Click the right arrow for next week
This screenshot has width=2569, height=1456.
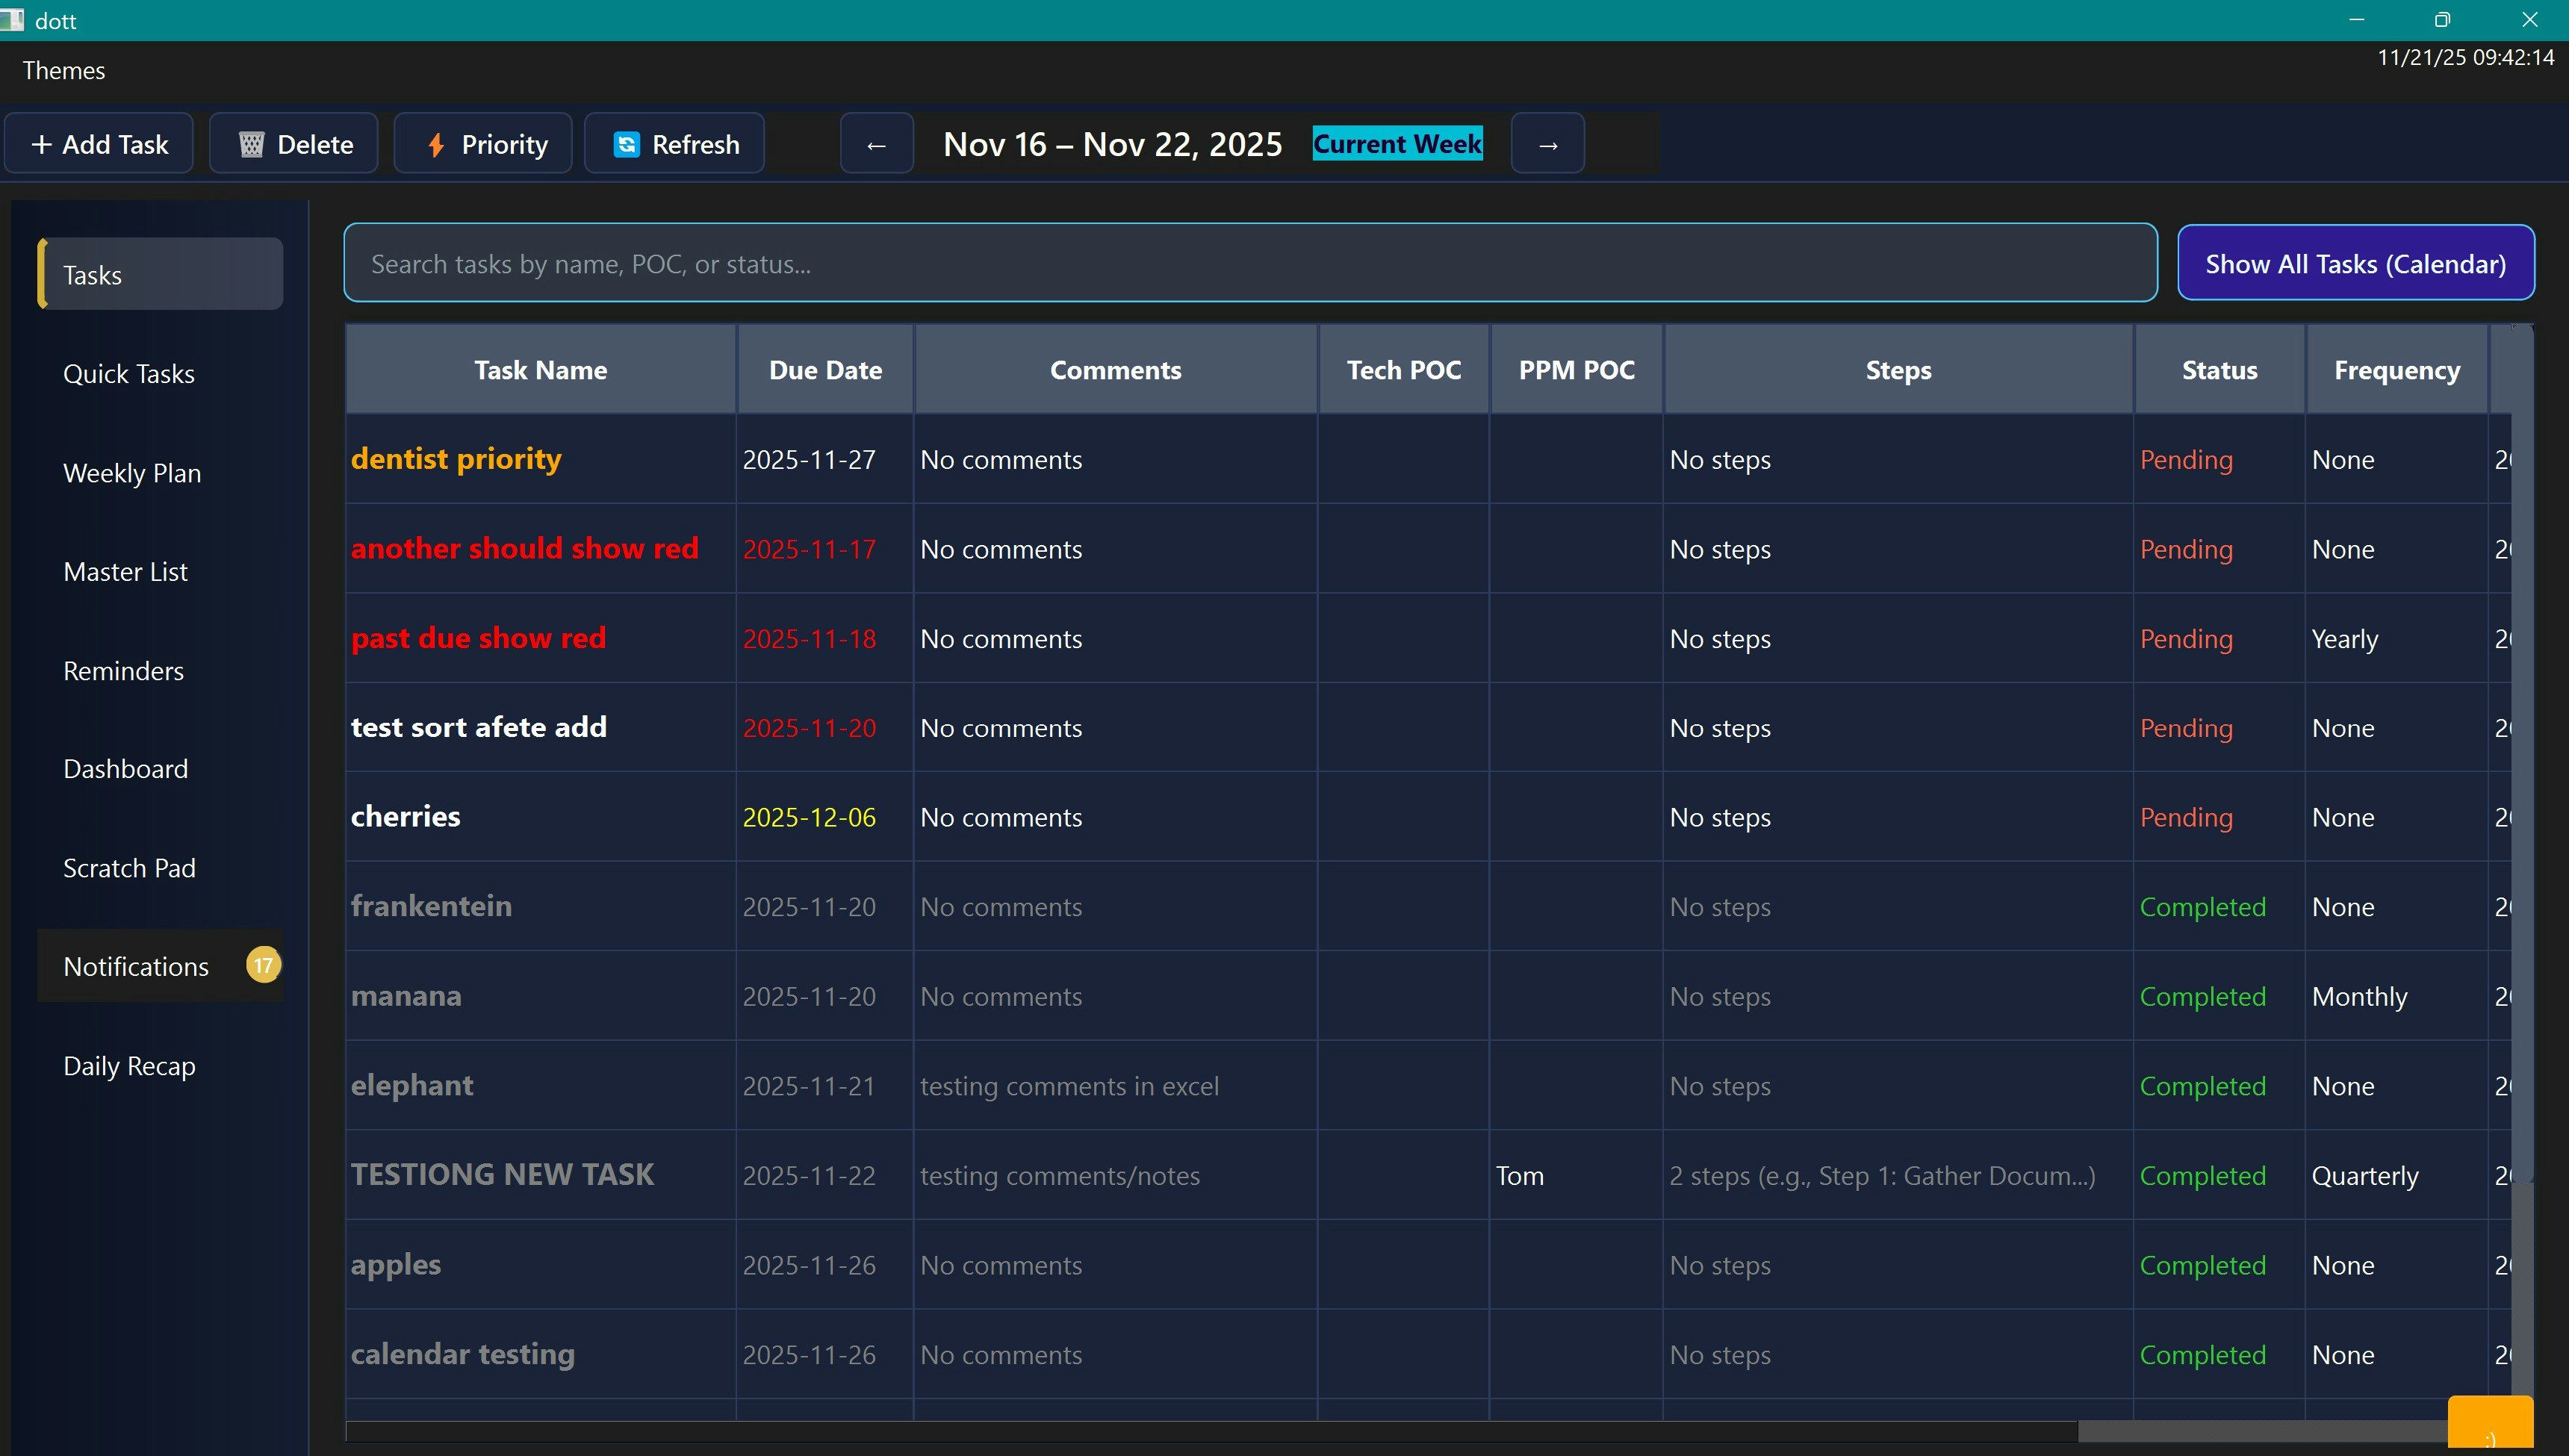coord(1546,143)
